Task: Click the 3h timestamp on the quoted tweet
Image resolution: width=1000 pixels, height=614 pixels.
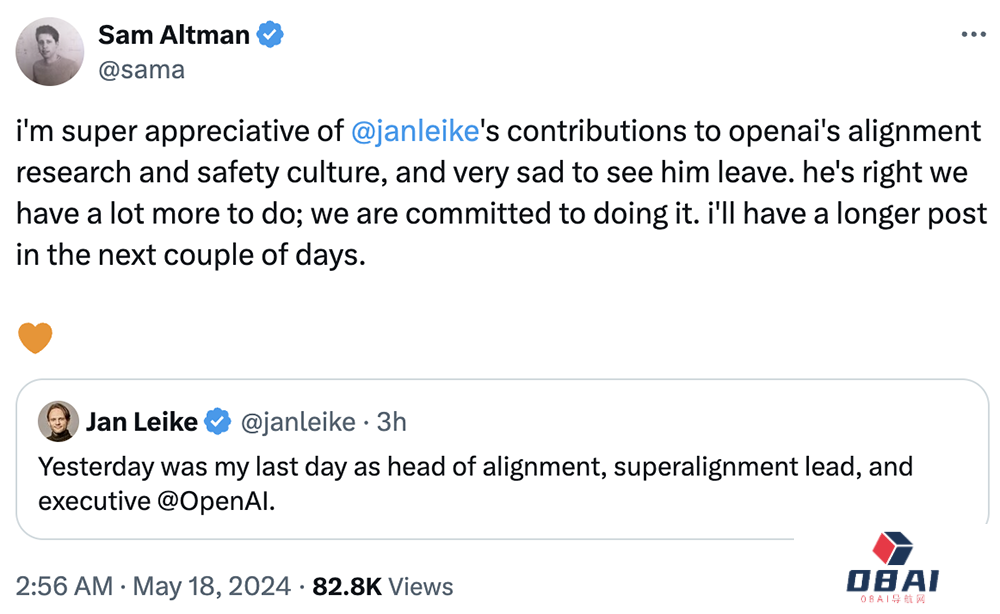Action: point(392,422)
